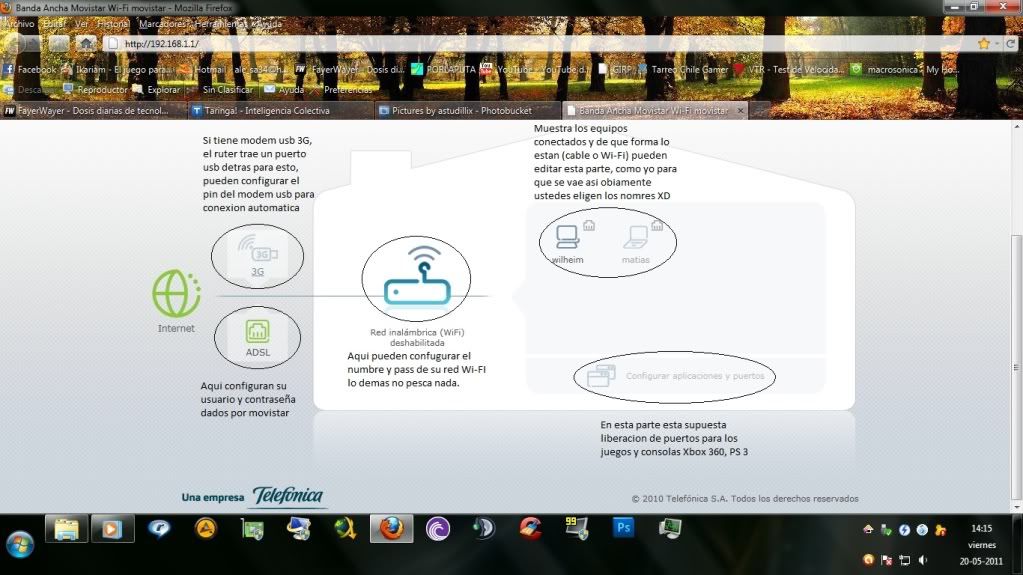The image size is (1023, 575).
Task: Click the copyright 2010 Telefónica S.A. text
Action: [744, 499]
